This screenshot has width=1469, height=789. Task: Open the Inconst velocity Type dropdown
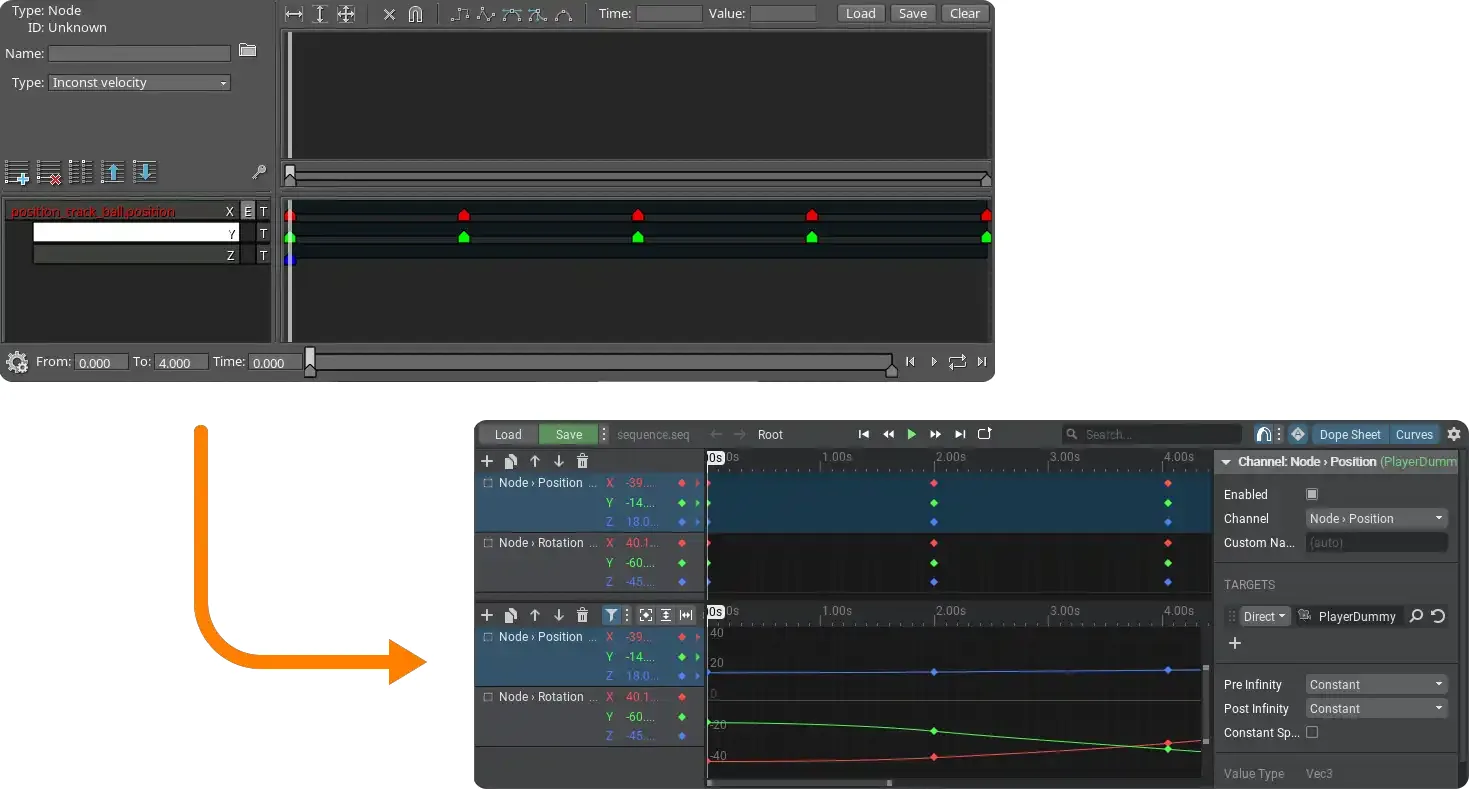pyautogui.click(x=139, y=83)
